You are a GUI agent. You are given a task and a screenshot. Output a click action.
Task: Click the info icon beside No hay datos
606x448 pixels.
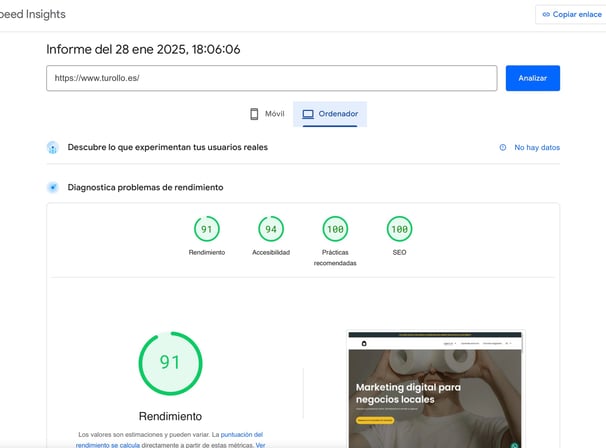coord(503,147)
